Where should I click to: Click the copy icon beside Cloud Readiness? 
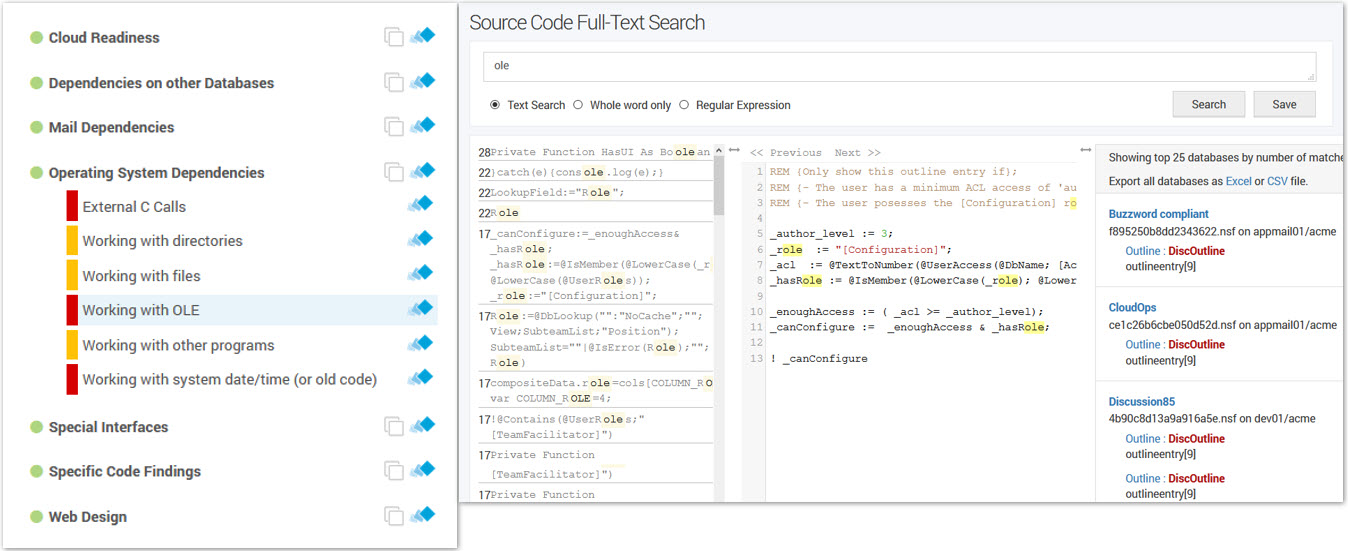pyautogui.click(x=393, y=37)
